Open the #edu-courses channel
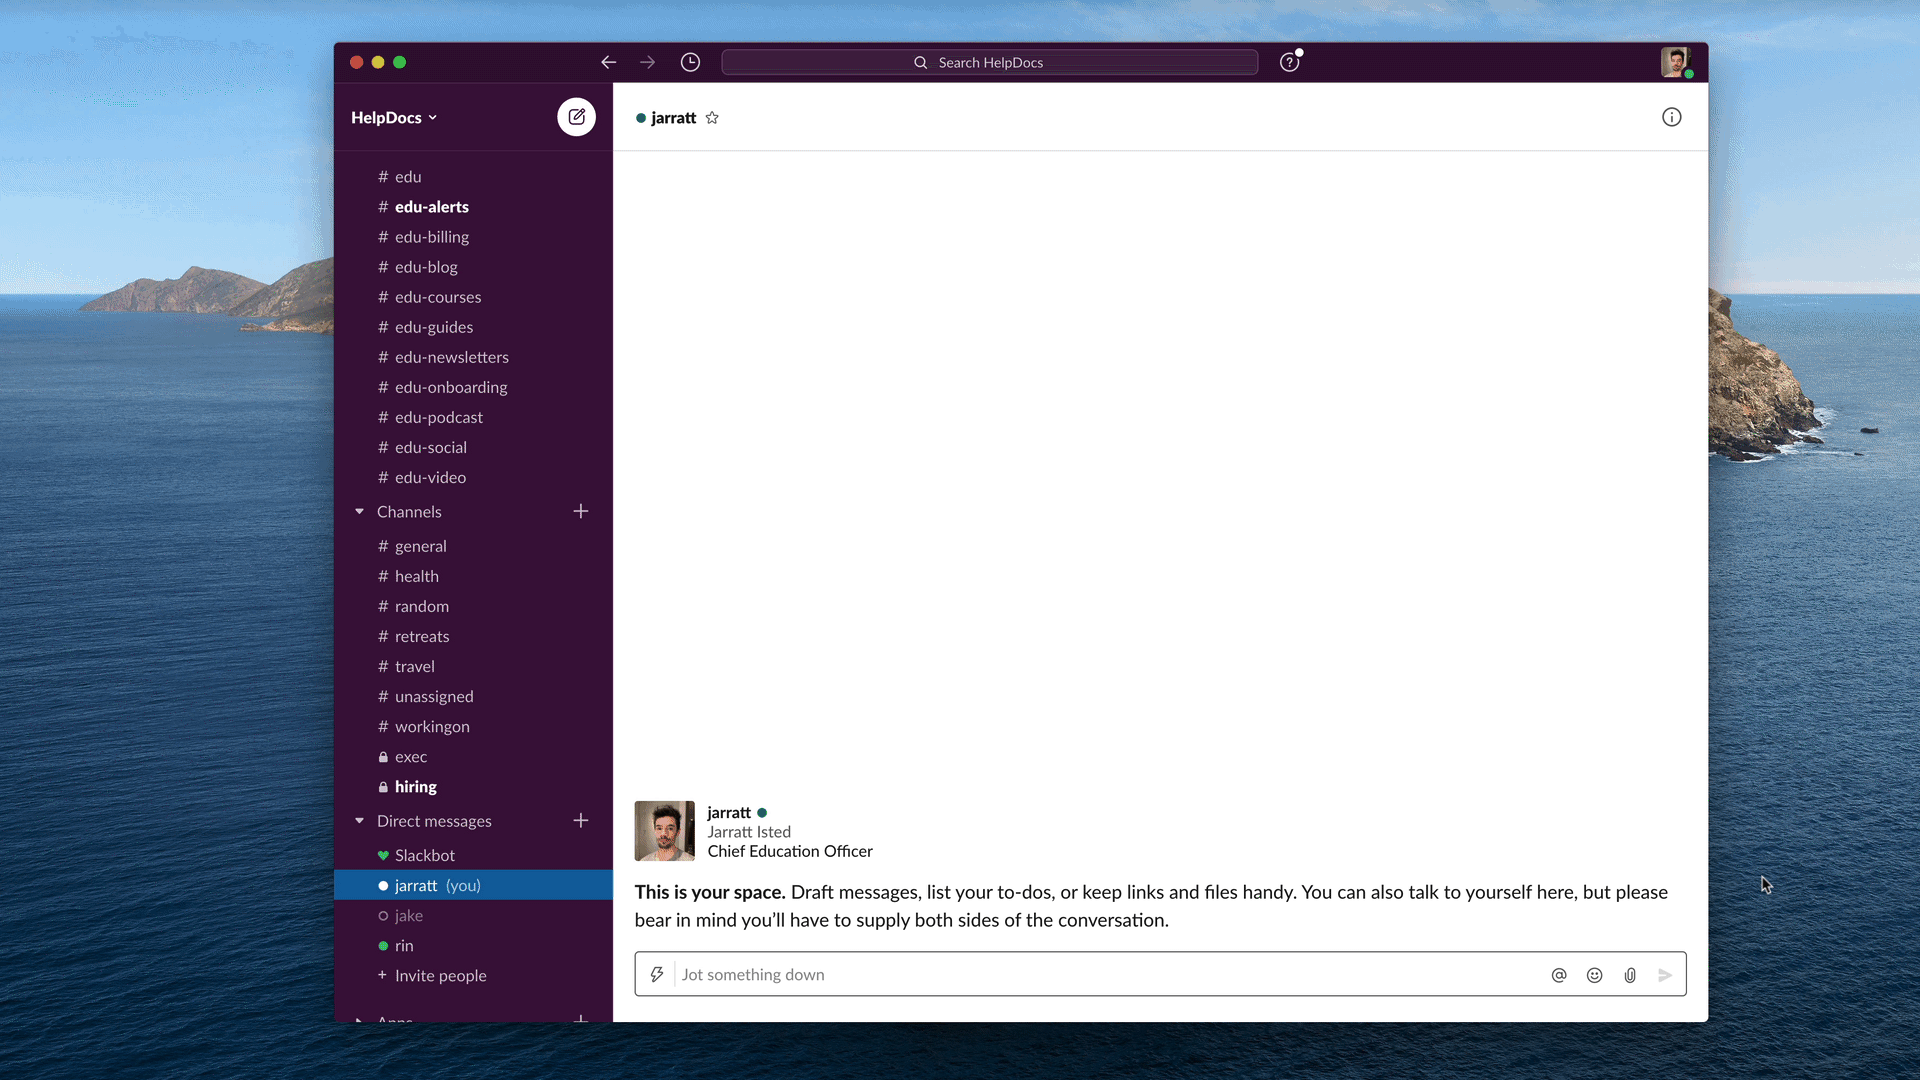This screenshot has height=1080, width=1920. tap(474, 296)
